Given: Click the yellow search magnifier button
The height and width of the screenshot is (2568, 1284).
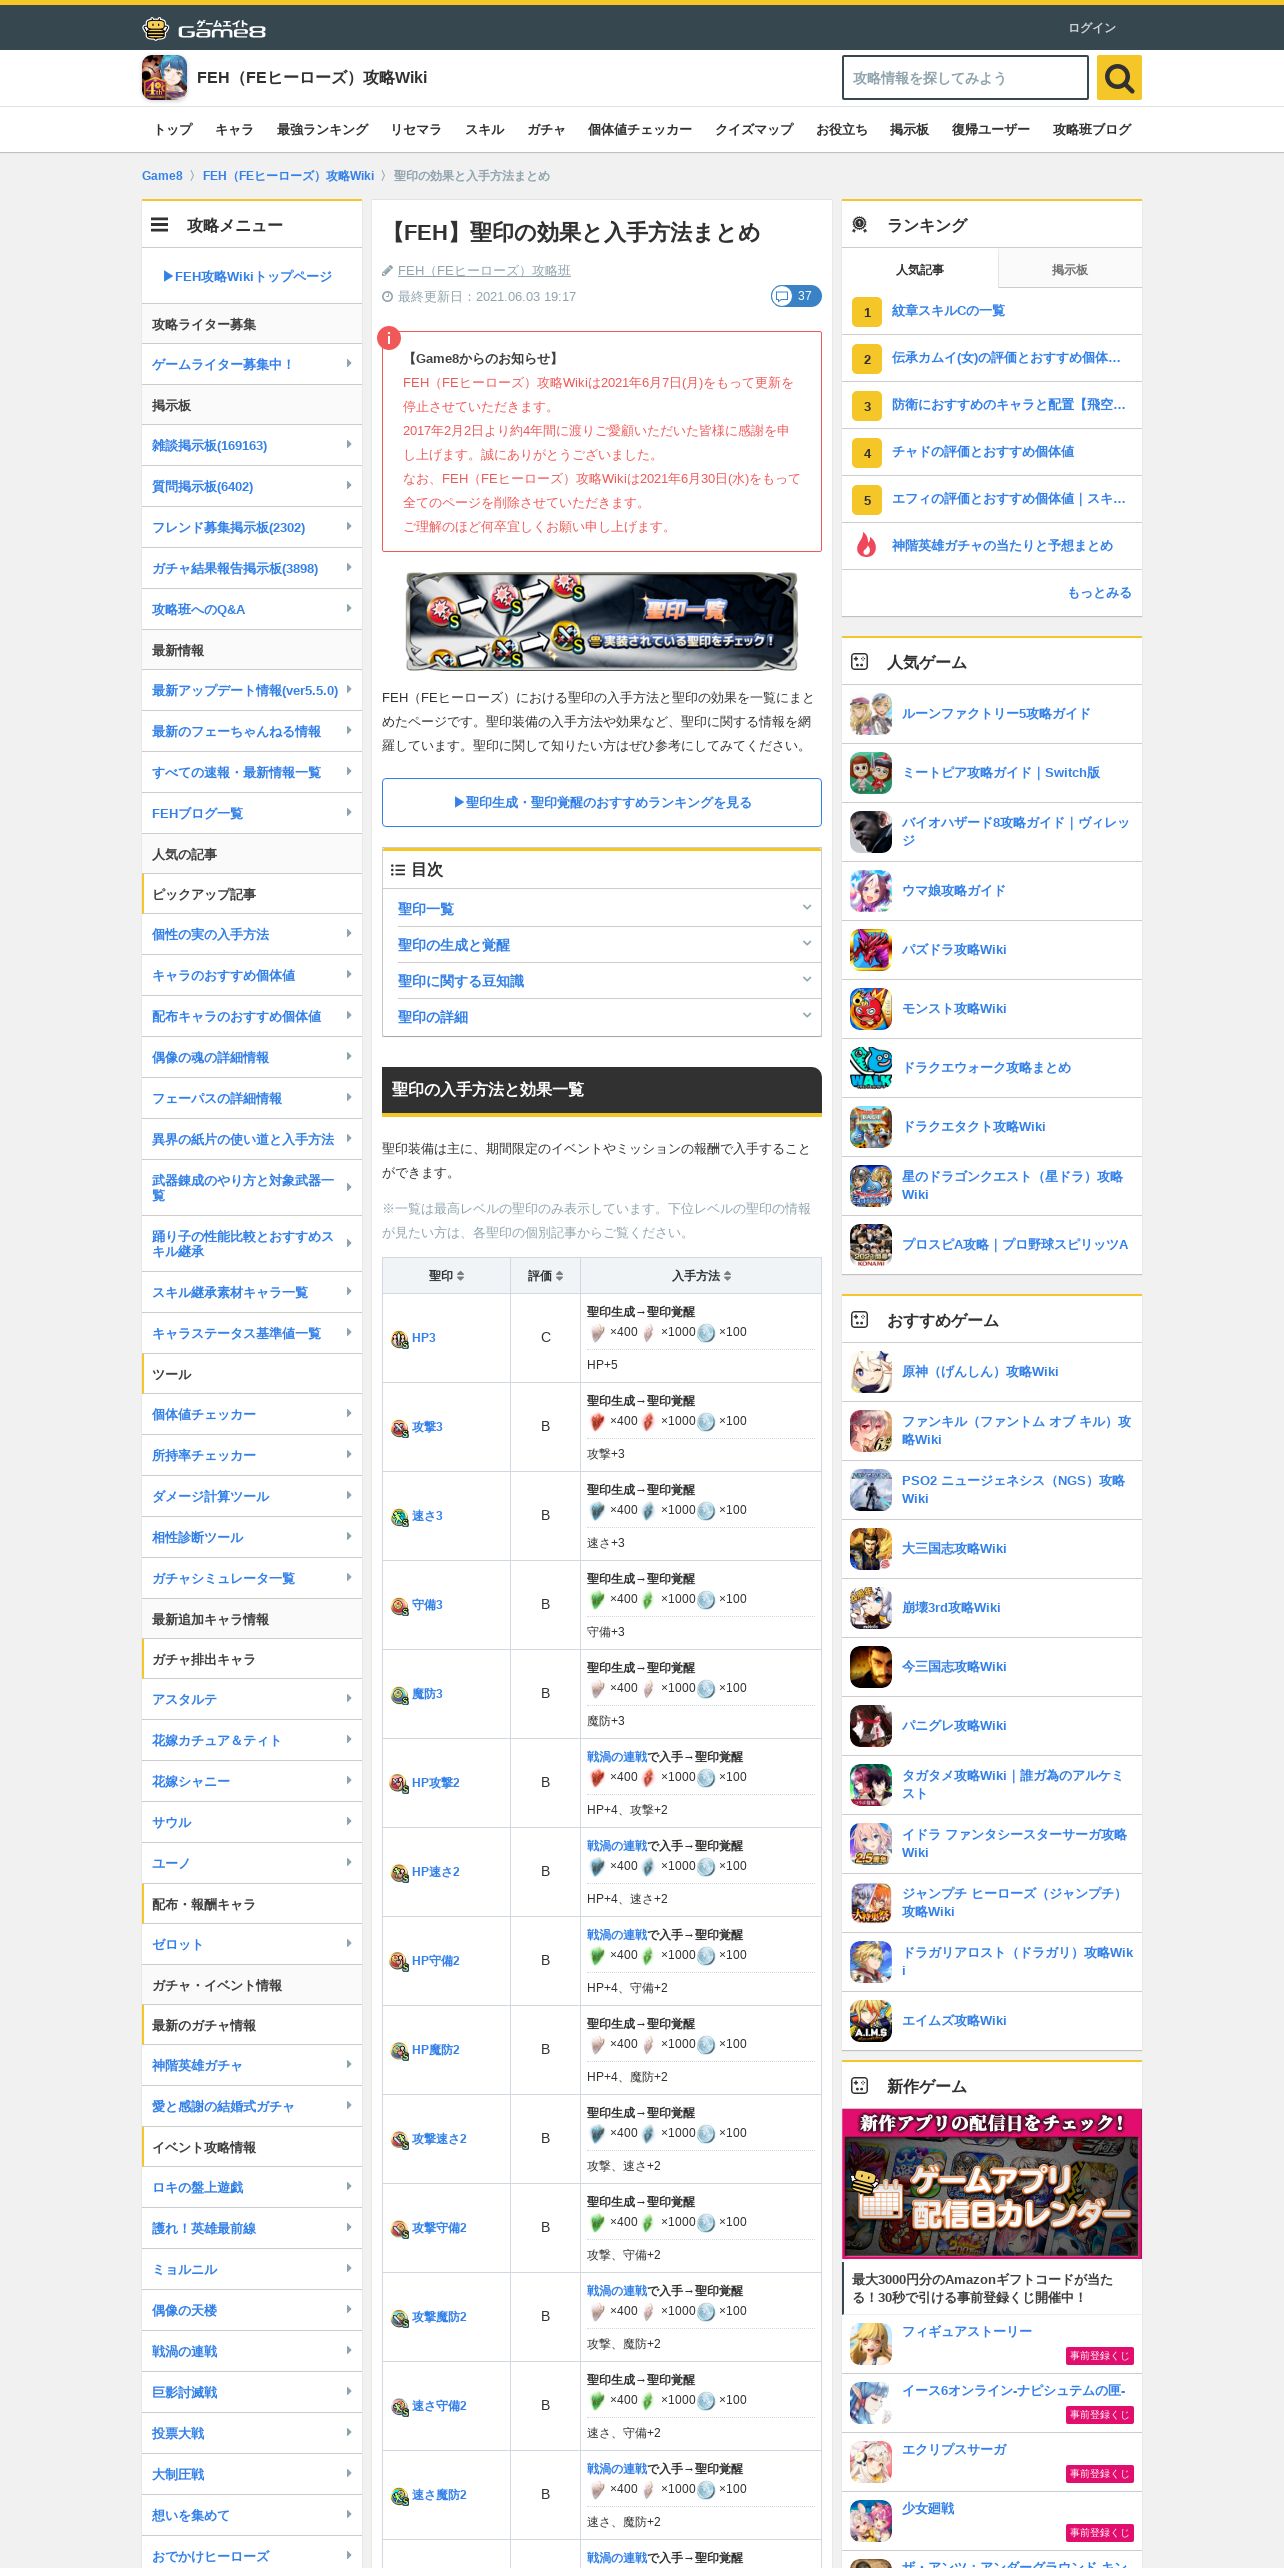Looking at the screenshot, I should coord(1119,77).
